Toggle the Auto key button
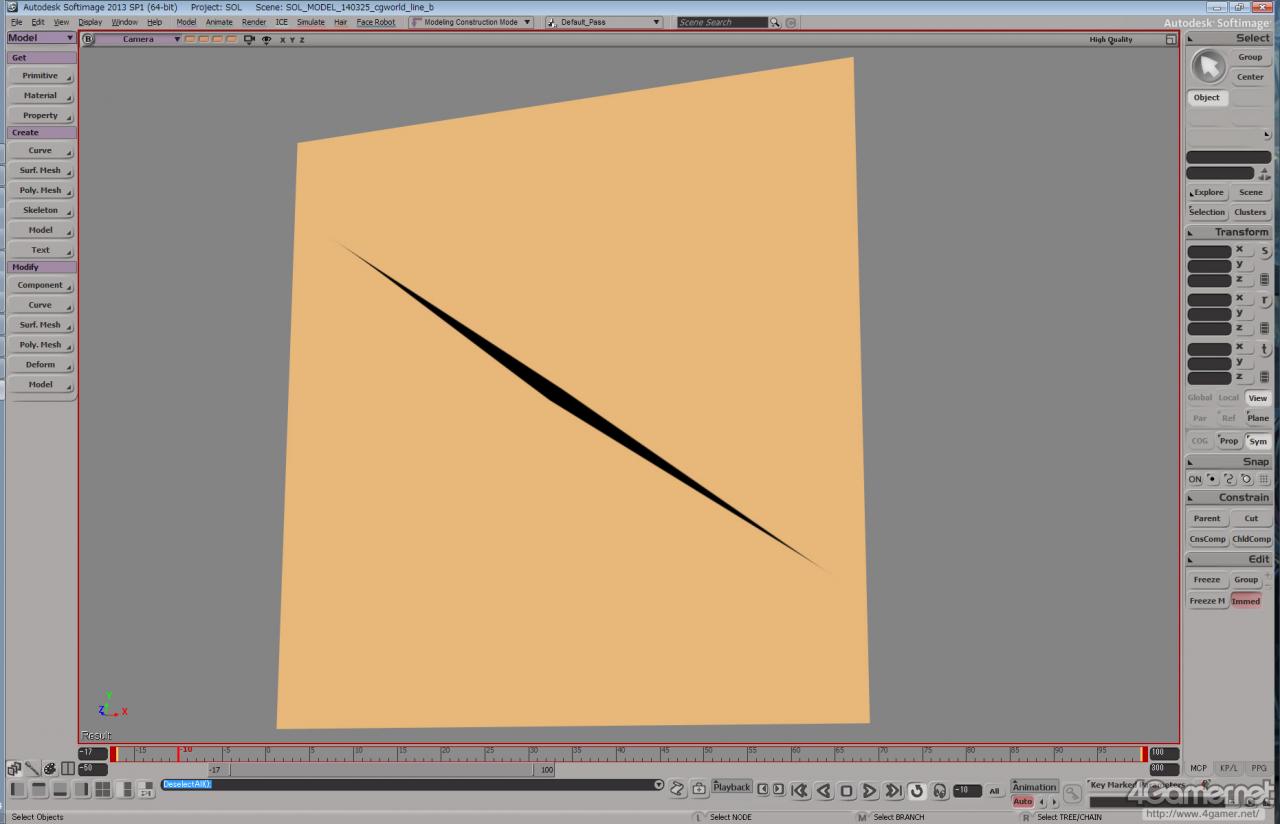Screen dimensions: 1280x824 click(x=1023, y=801)
